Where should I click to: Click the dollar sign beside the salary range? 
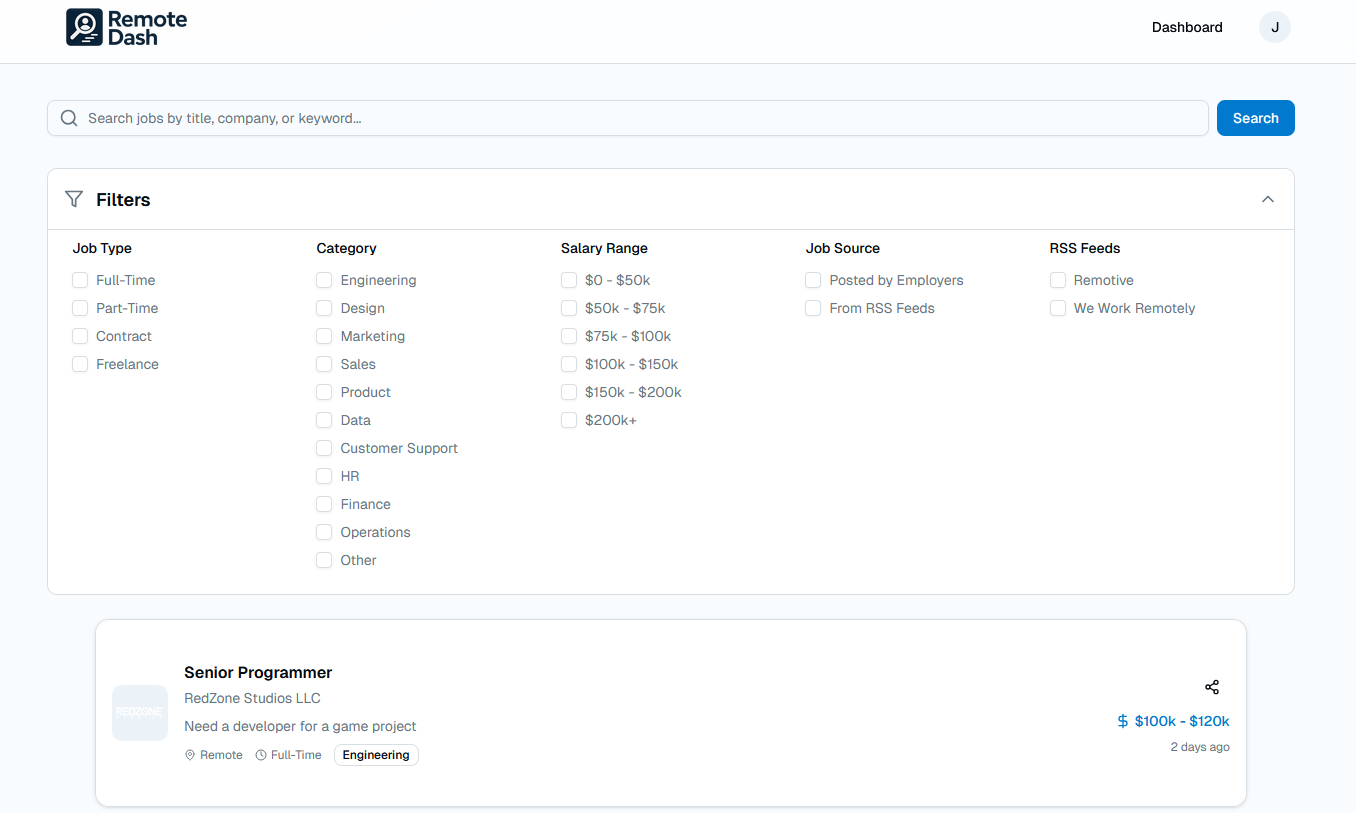click(1121, 720)
